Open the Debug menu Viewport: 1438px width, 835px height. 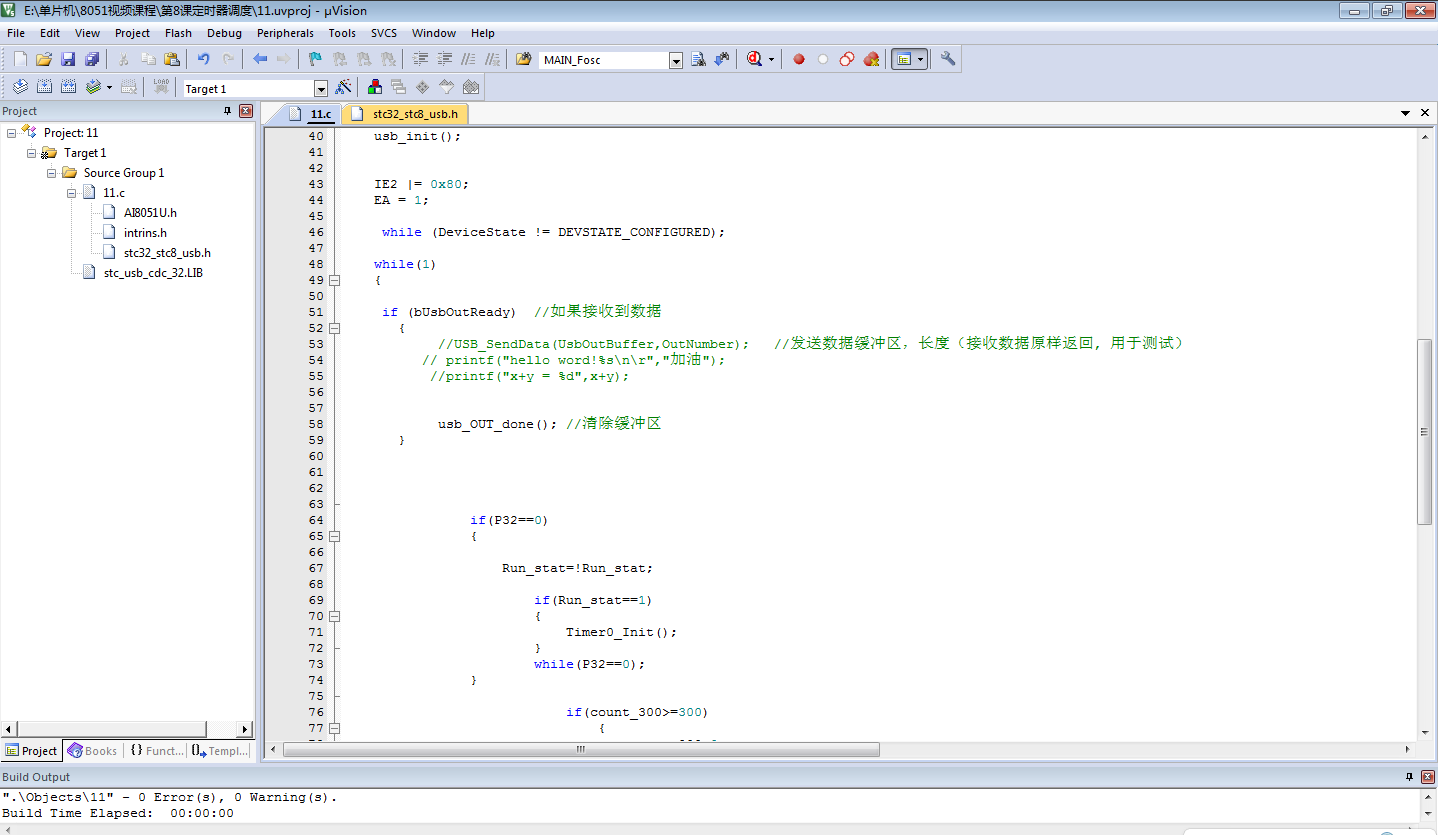tap(225, 33)
